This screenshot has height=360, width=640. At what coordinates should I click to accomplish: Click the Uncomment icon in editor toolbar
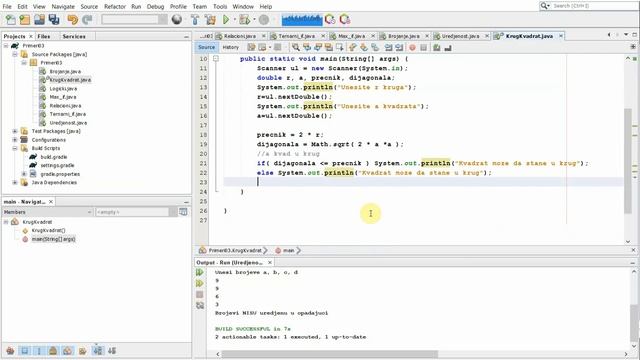click(x=448, y=48)
